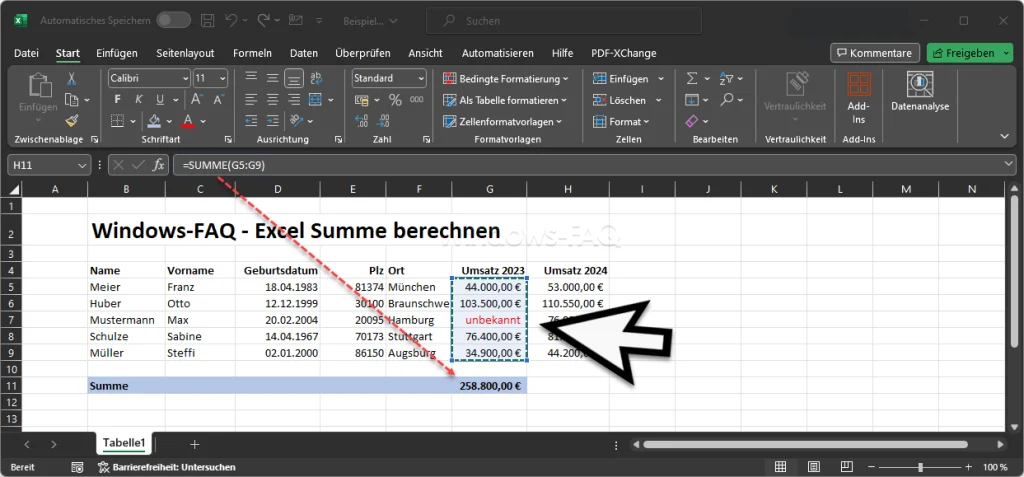Toggle middle align button
The height and width of the screenshot is (477, 1024).
tap(272, 79)
